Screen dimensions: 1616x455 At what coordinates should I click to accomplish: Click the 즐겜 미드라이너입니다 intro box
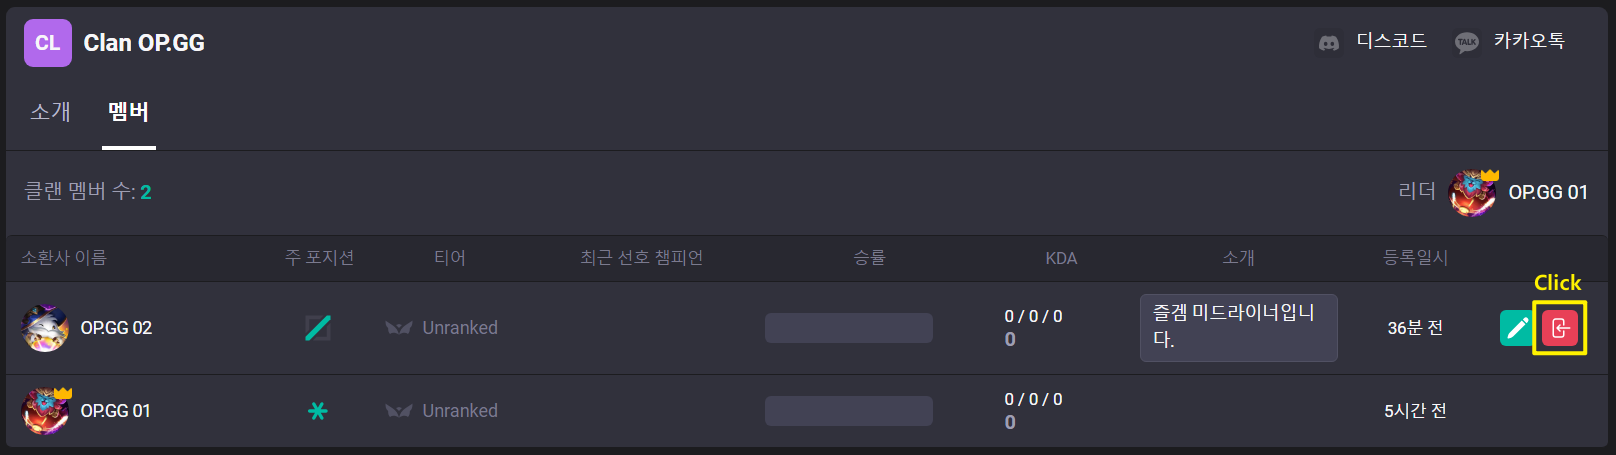click(x=1238, y=327)
